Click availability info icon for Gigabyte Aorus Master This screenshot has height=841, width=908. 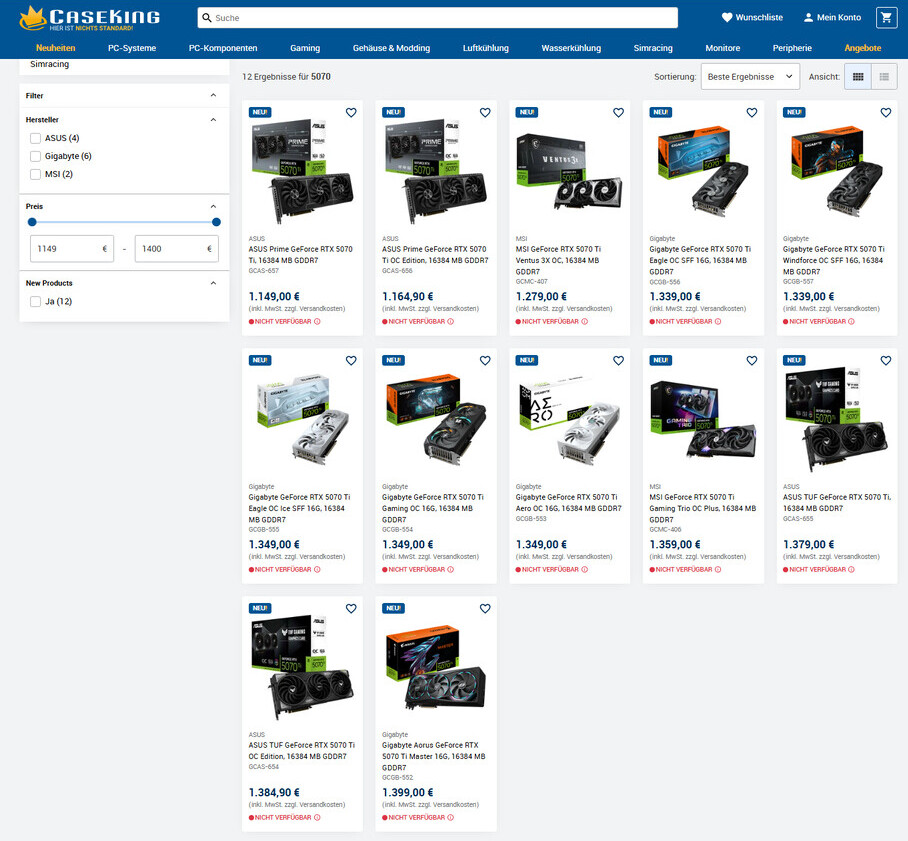pyautogui.click(x=451, y=817)
